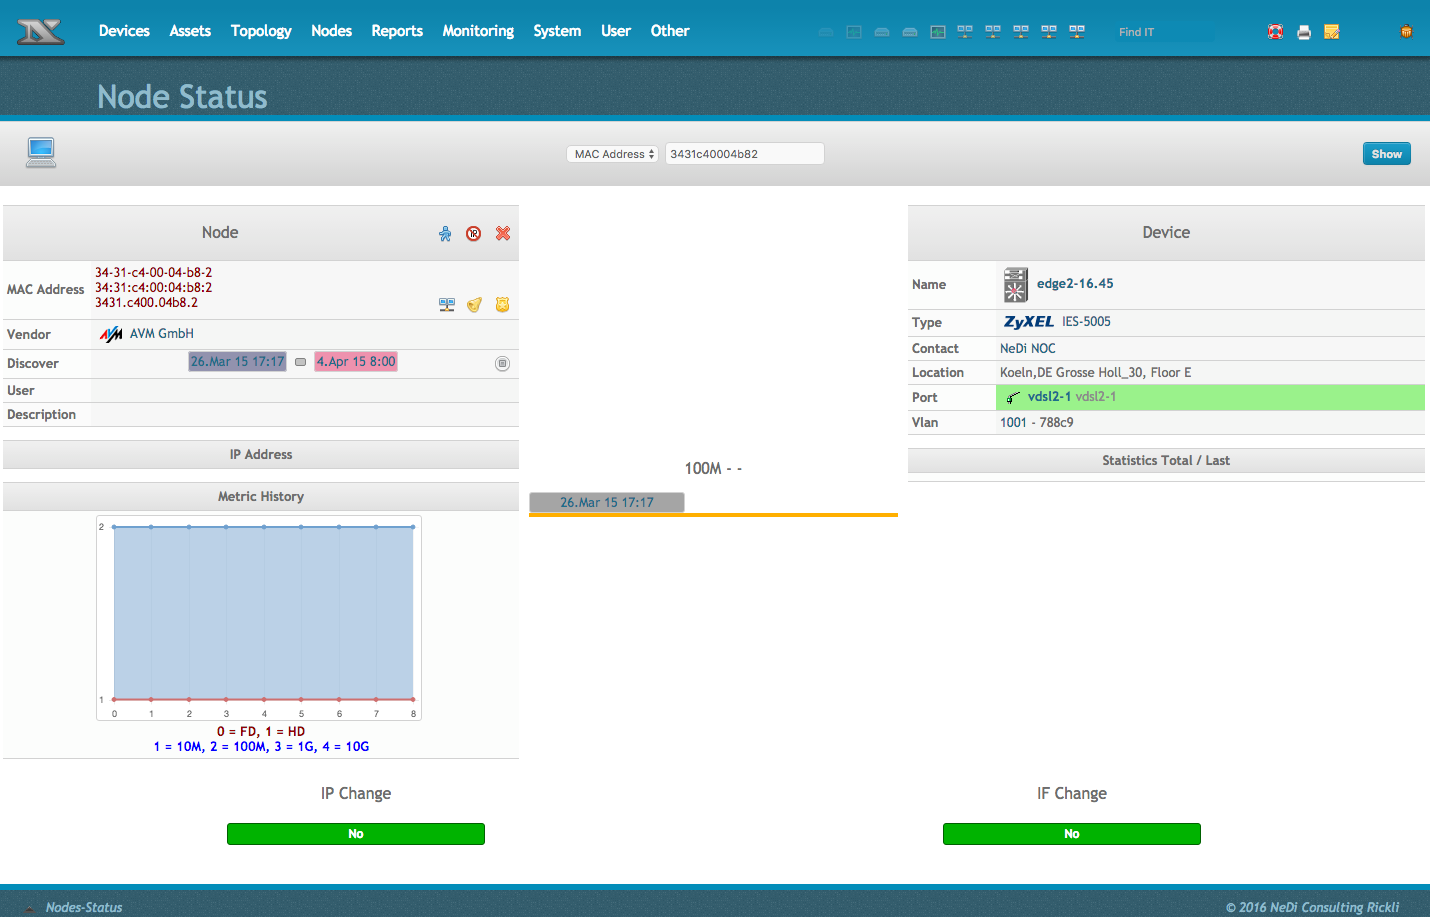This screenshot has height=917, width=1430.
Task: Click the red X delete node icon
Action: (x=503, y=233)
